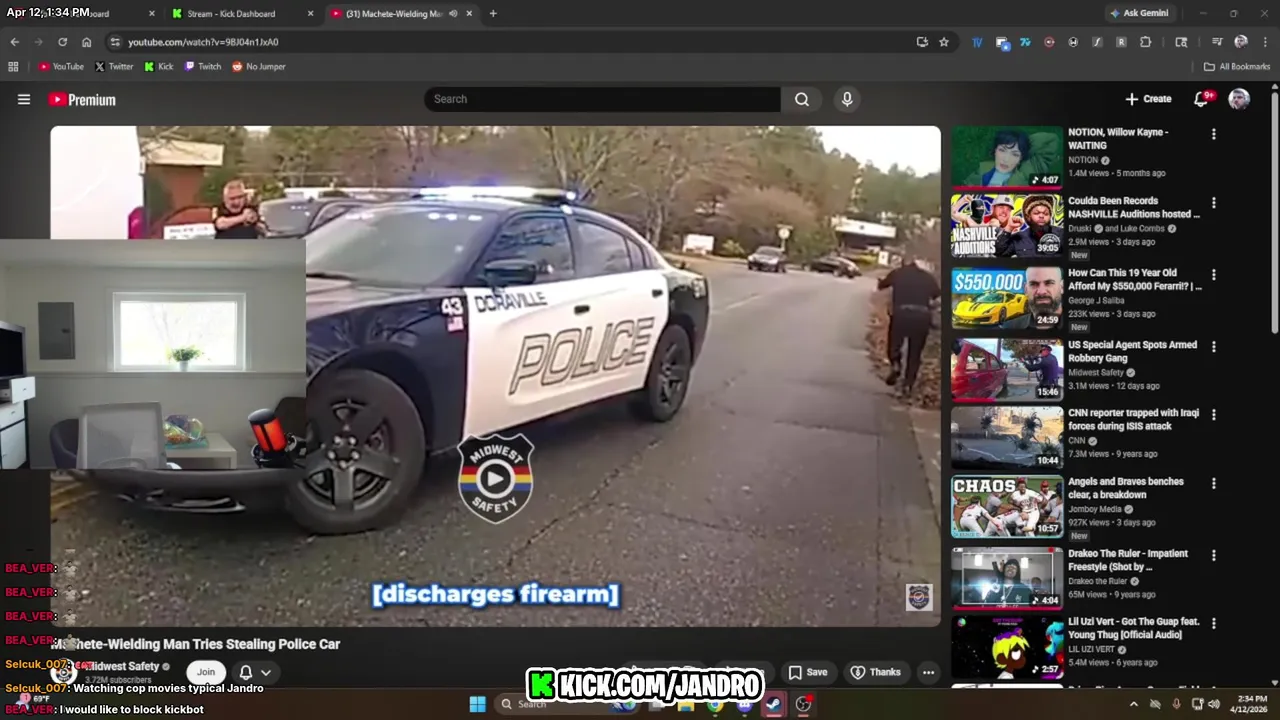Open options for Coulda Been Records video
The image size is (1280, 720).
tap(1214, 203)
